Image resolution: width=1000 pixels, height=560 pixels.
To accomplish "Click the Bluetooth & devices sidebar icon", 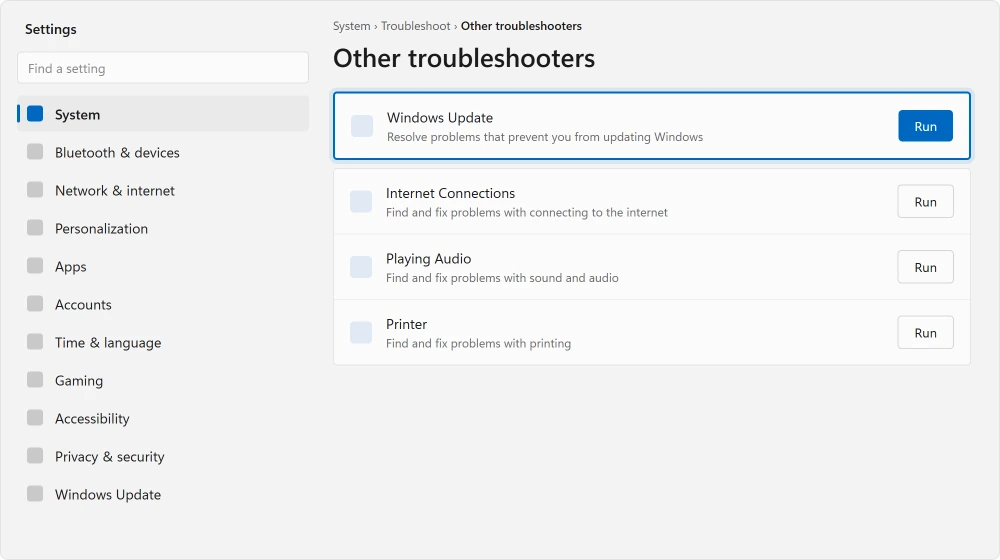I will [35, 152].
